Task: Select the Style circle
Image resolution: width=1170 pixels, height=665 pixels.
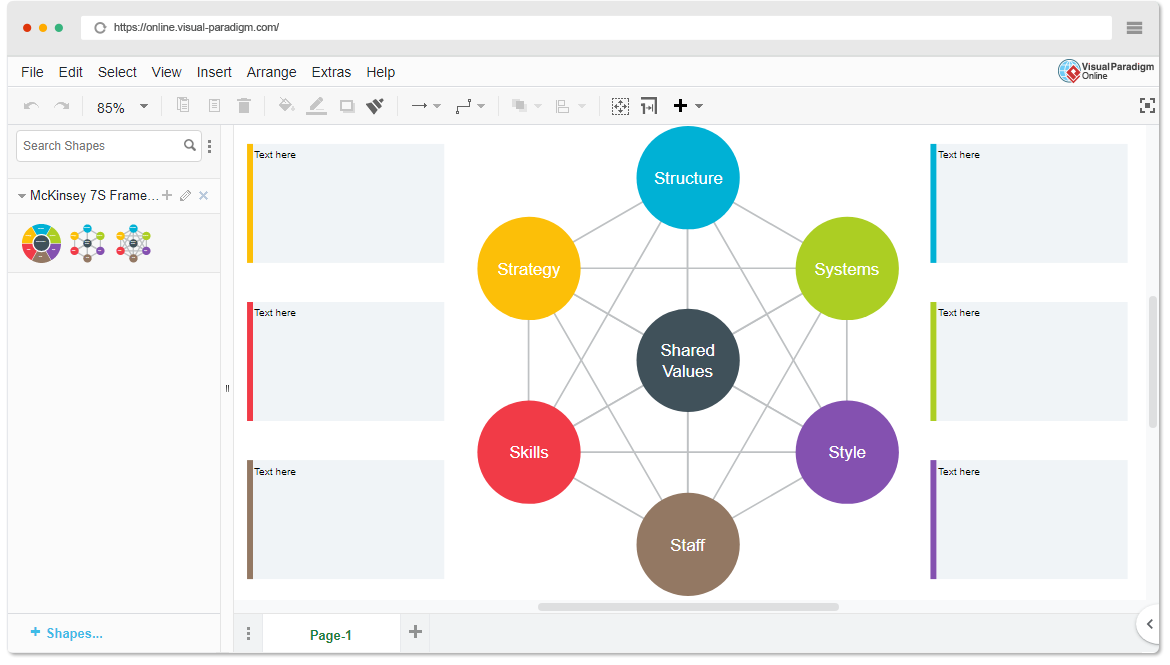Action: (847, 452)
